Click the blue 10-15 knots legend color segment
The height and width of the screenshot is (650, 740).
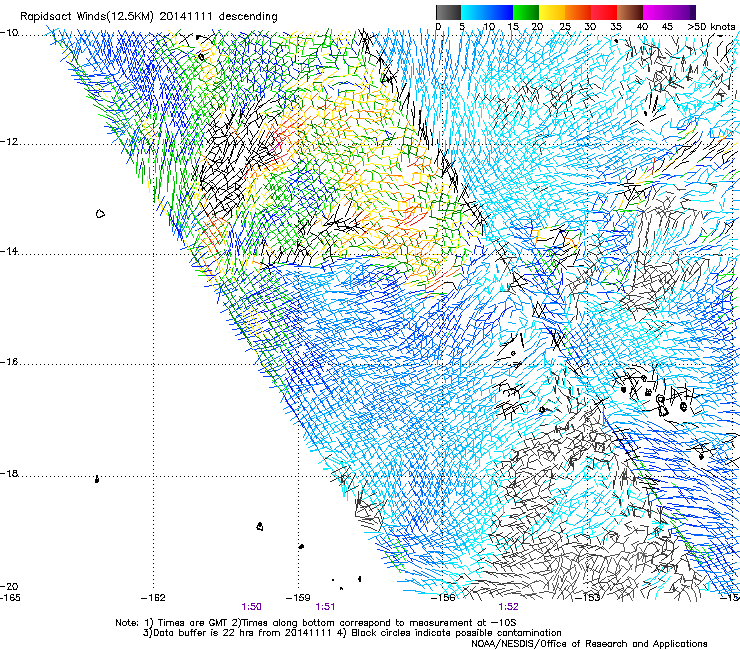(500, 12)
